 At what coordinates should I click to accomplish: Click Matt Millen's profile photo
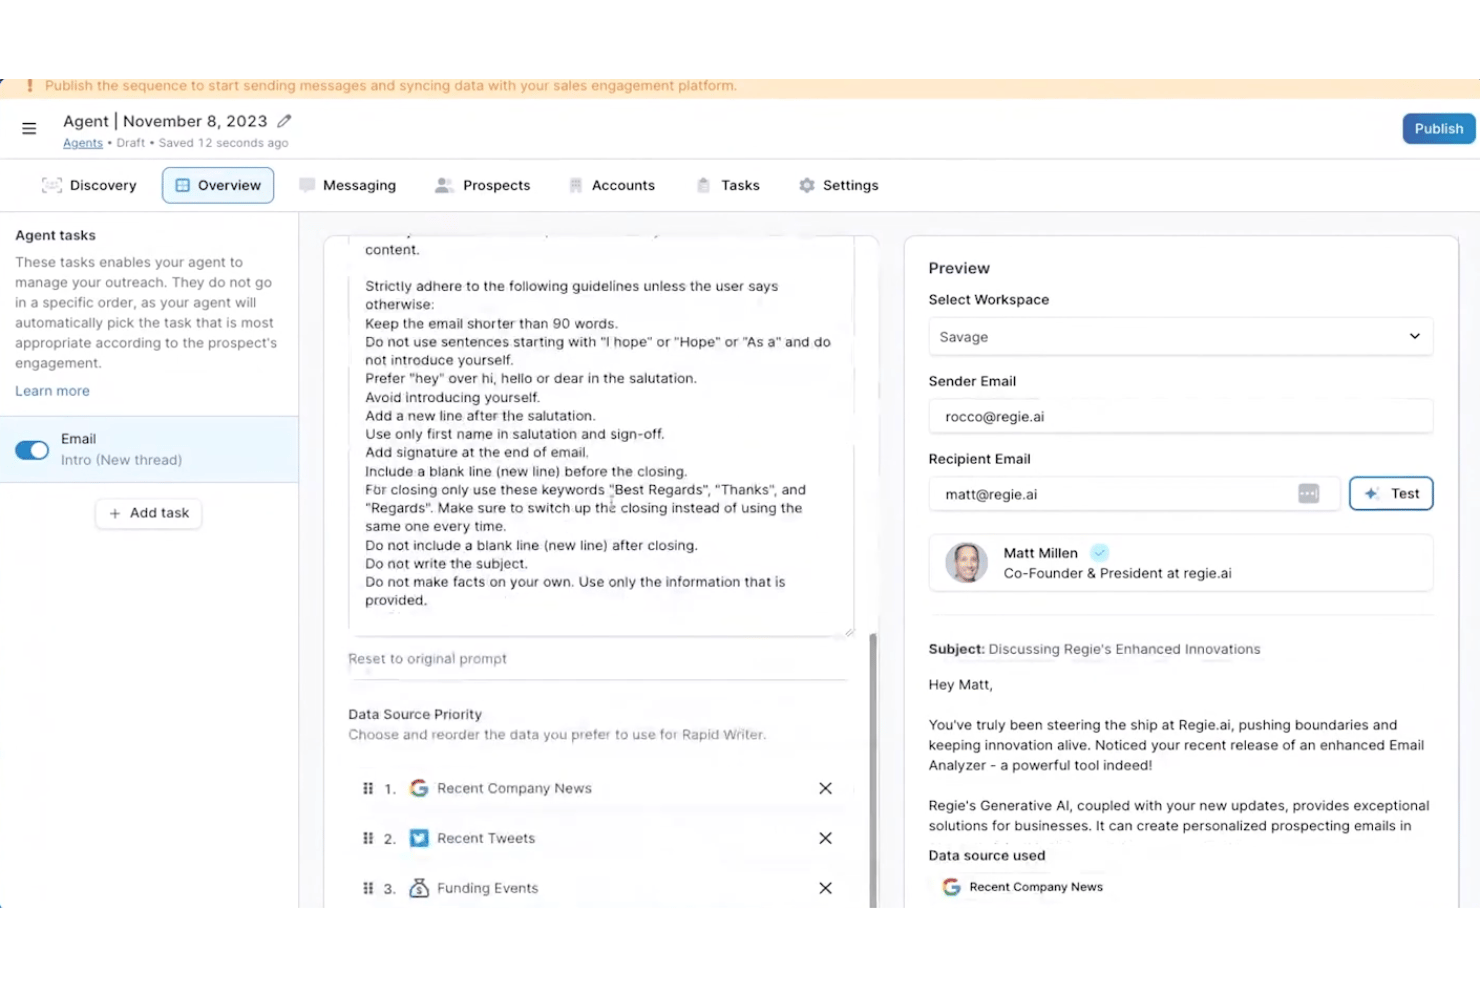[966, 563]
